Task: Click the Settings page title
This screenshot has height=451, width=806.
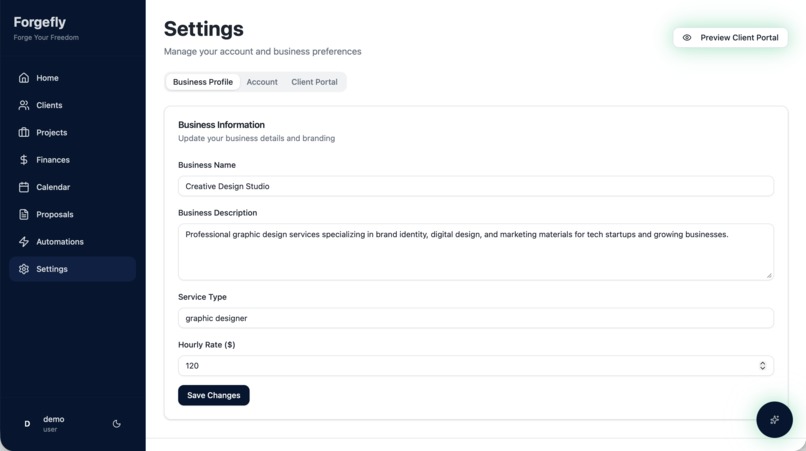Action: click(204, 29)
